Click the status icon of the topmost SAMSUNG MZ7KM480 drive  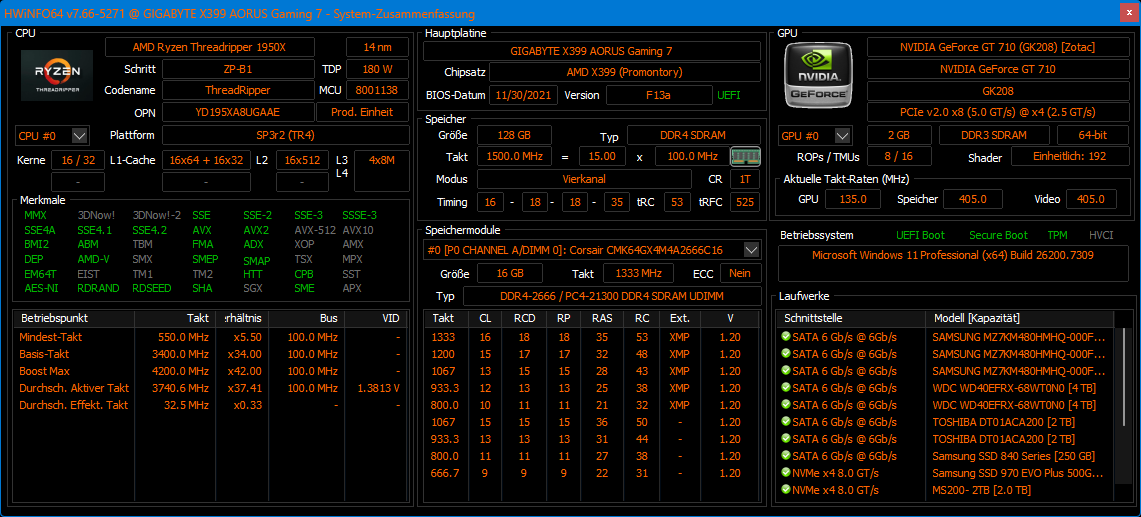pyautogui.click(x=786, y=337)
